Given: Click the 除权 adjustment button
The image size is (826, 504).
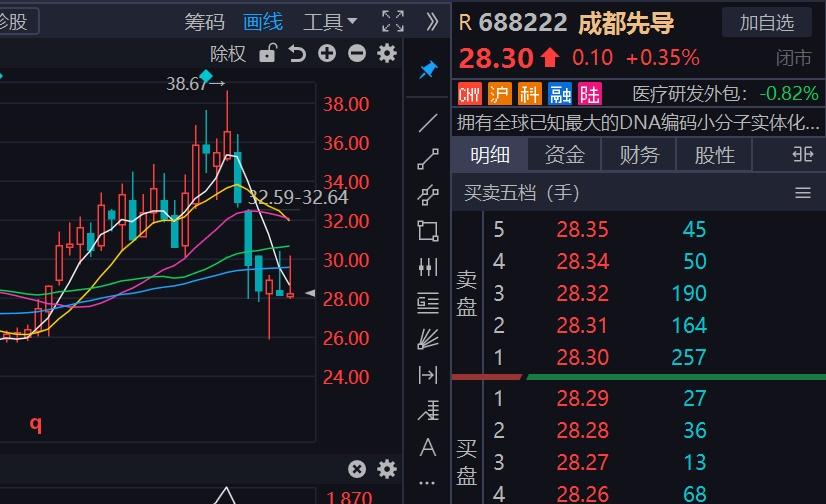Looking at the screenshot, I should [228, 54].
